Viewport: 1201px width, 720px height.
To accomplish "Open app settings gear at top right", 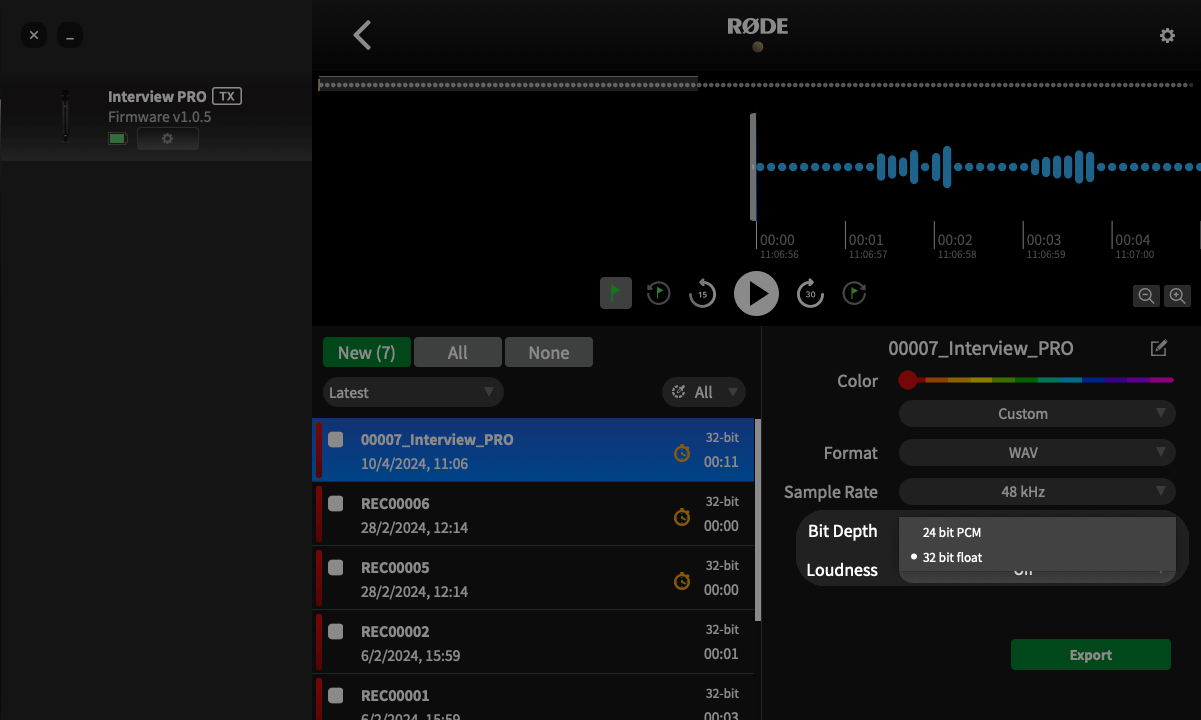I will pos(1167,36).
